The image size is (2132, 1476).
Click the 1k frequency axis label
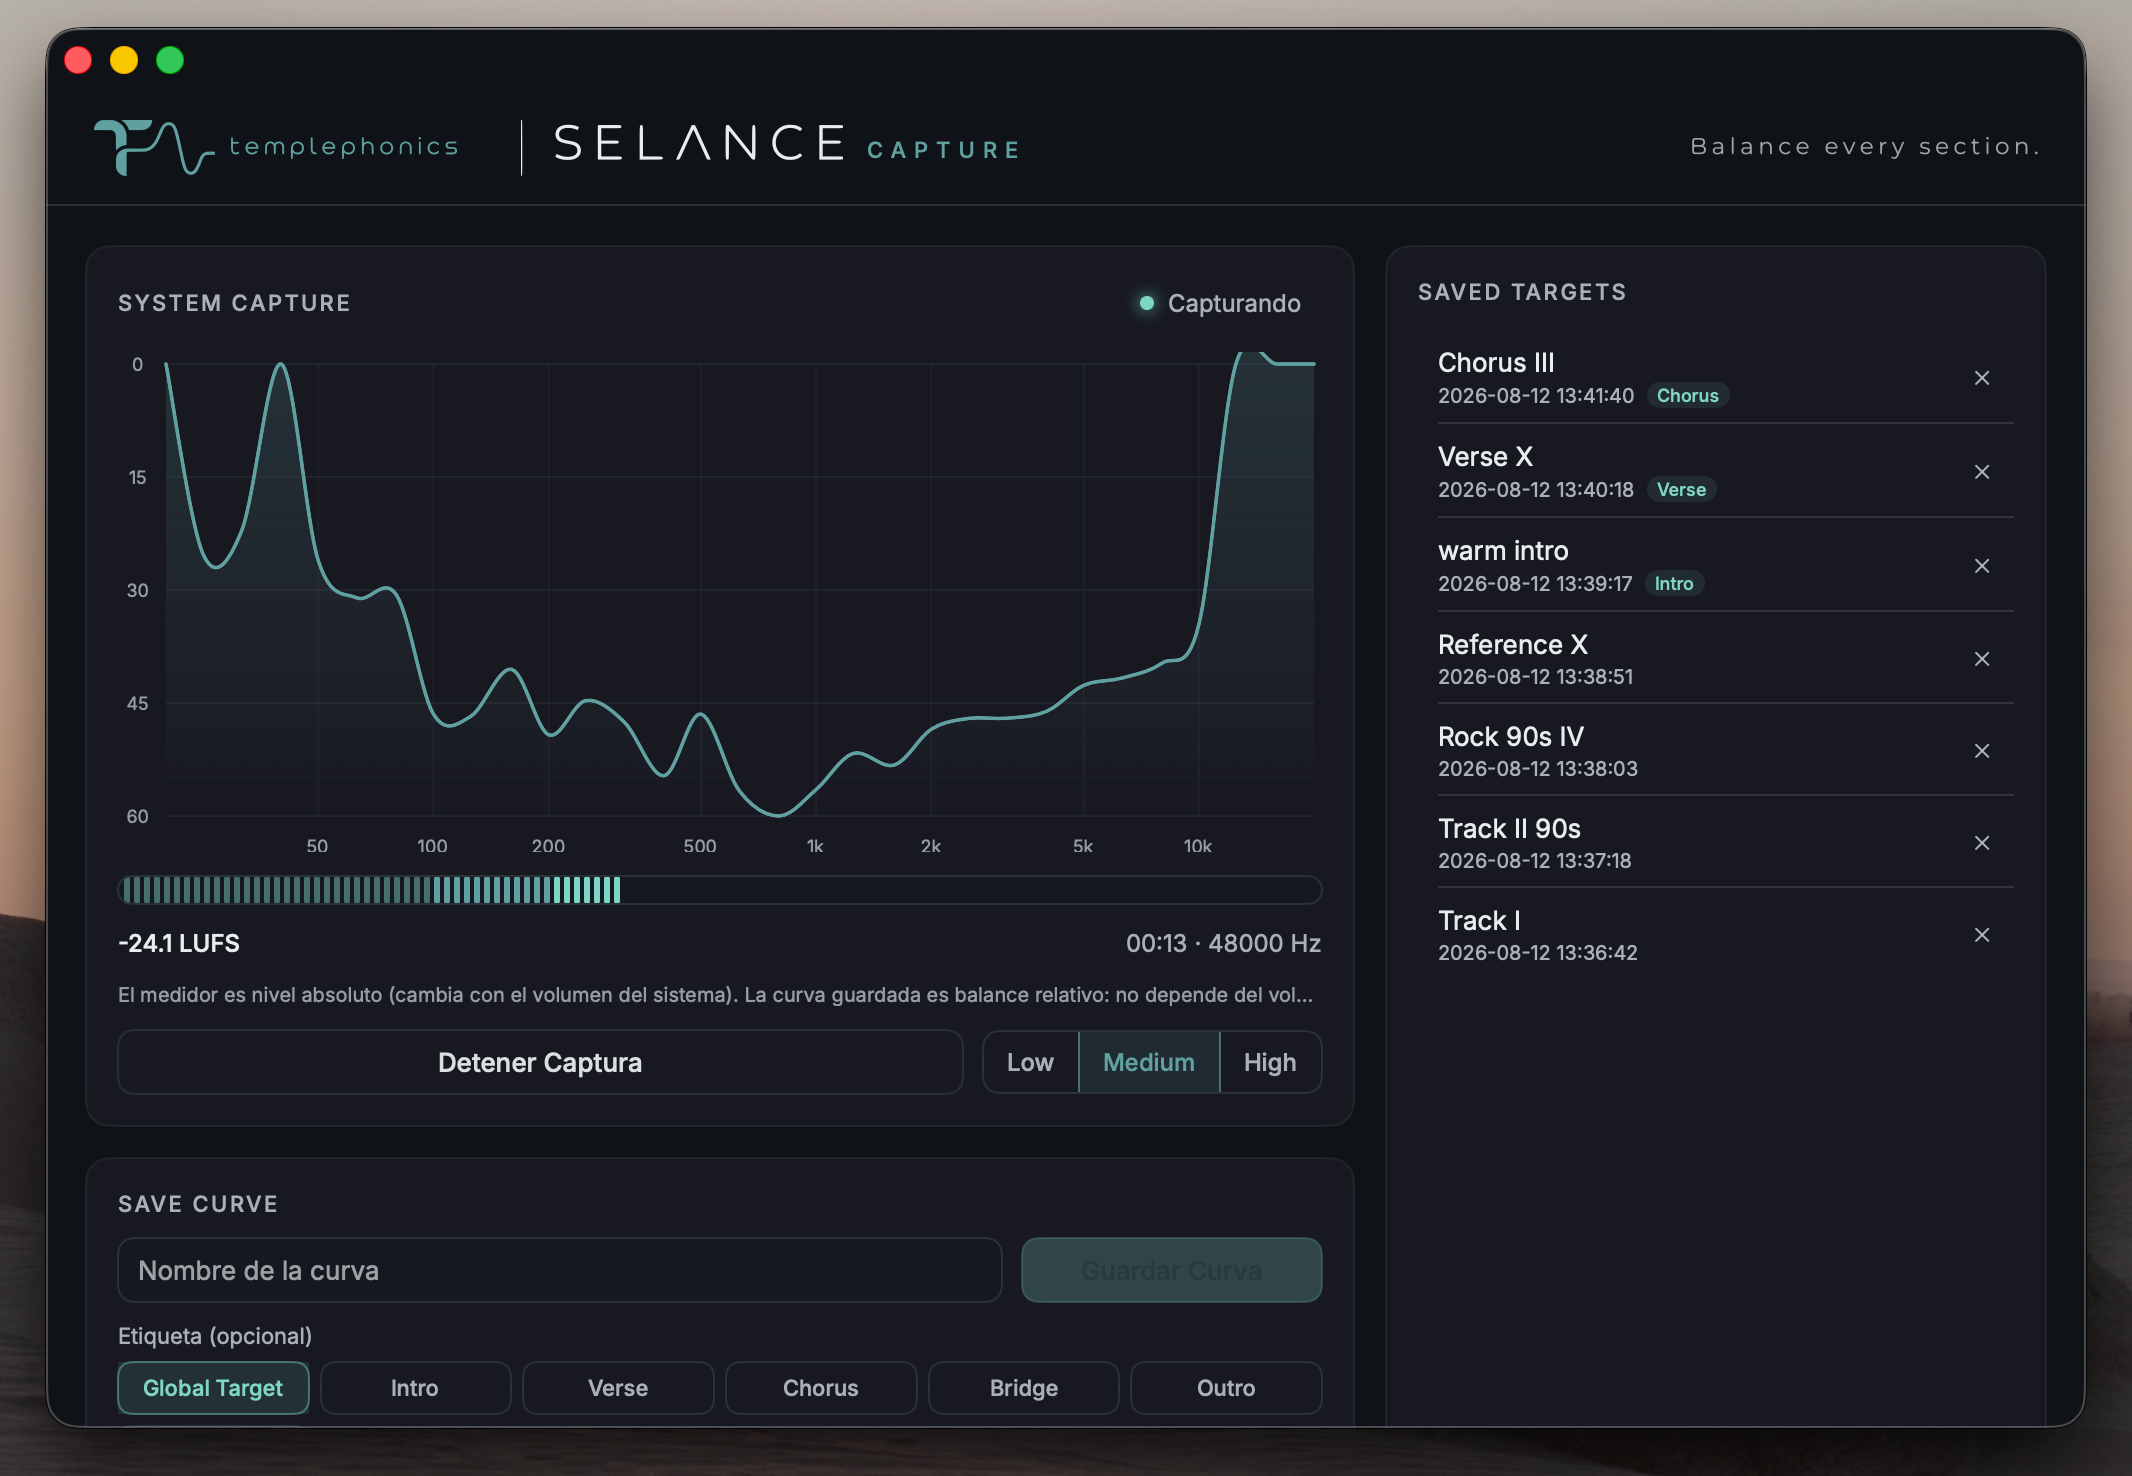tap(815, 846)
